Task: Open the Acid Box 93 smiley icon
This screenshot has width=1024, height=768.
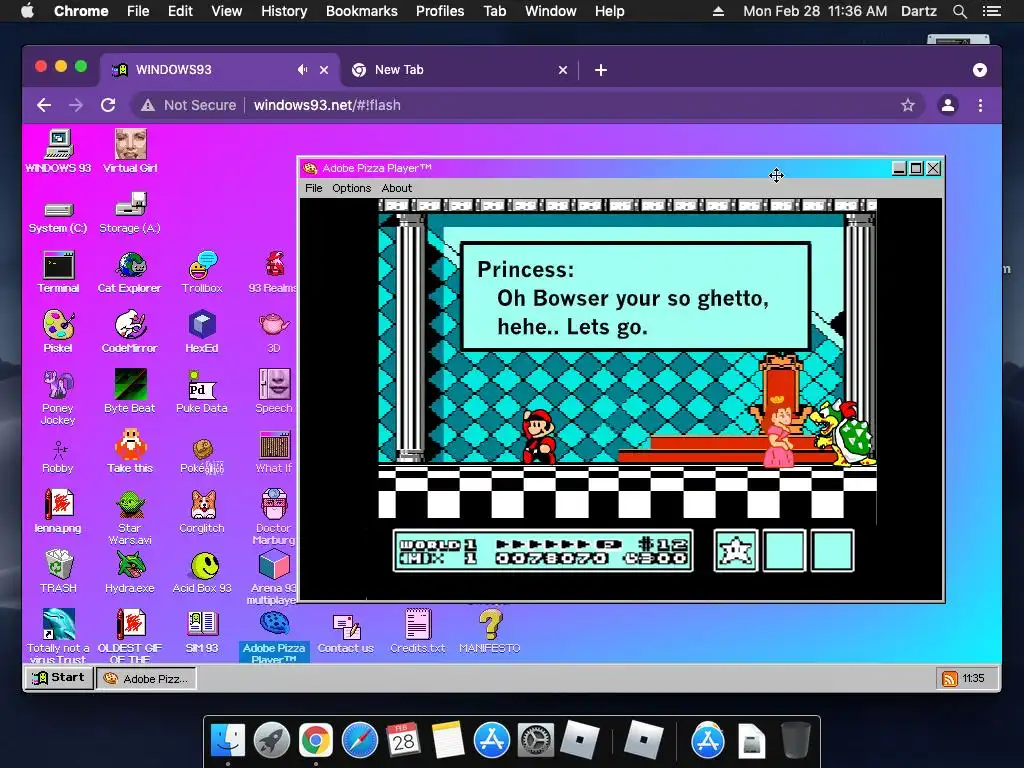Action: (202, 573)
